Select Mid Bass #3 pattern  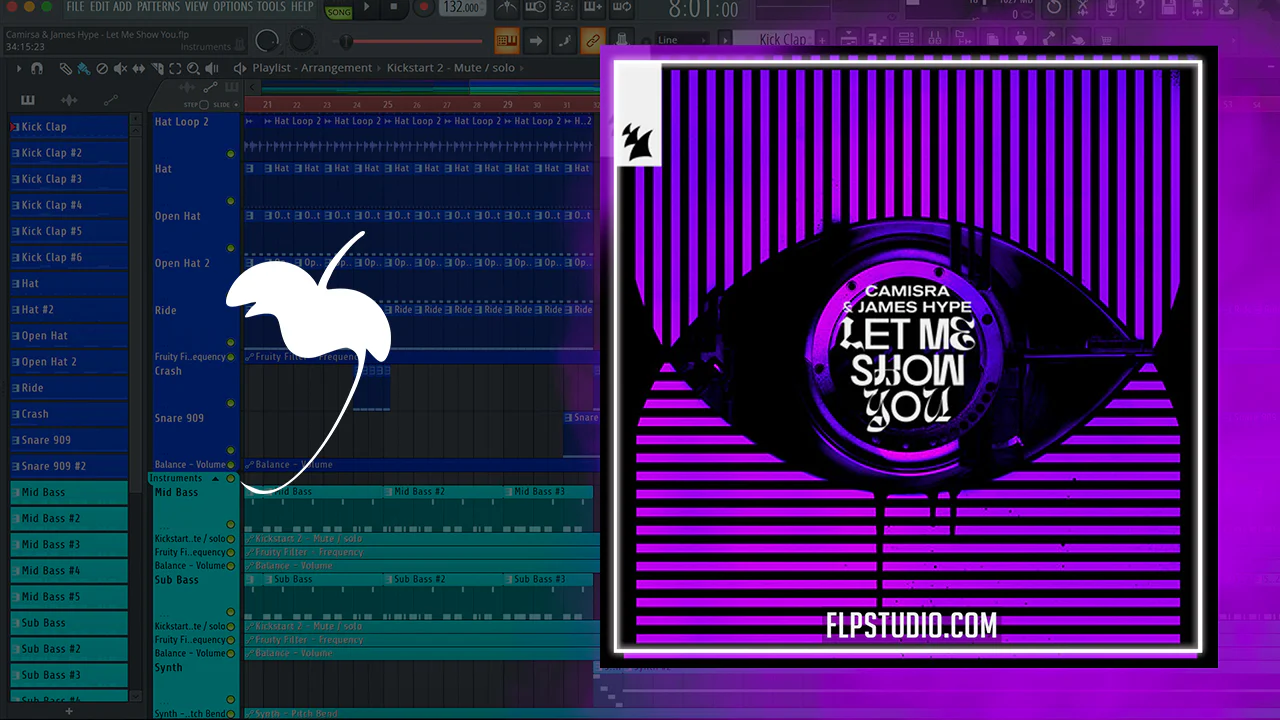pos(69,544)
